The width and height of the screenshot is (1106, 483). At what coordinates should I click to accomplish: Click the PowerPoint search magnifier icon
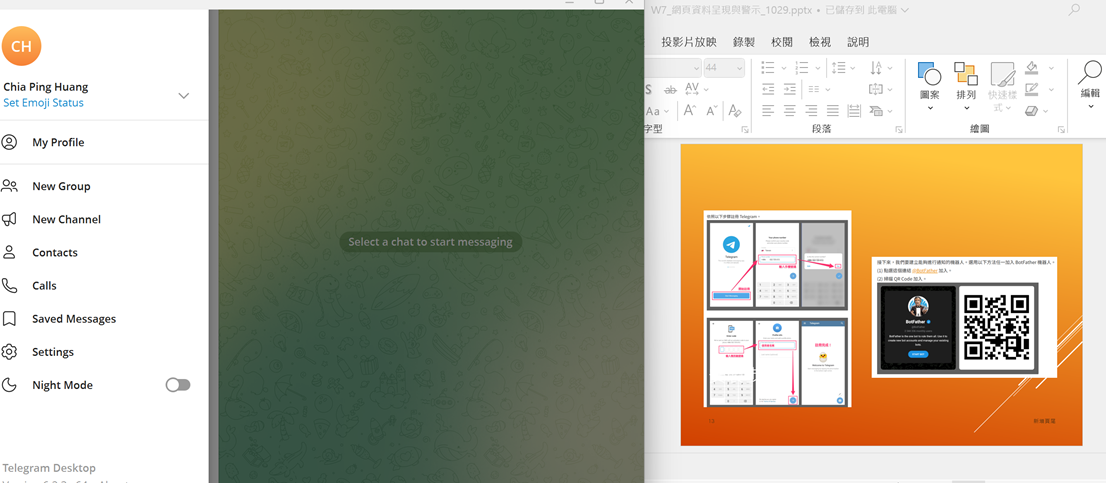coord(1074,10)
